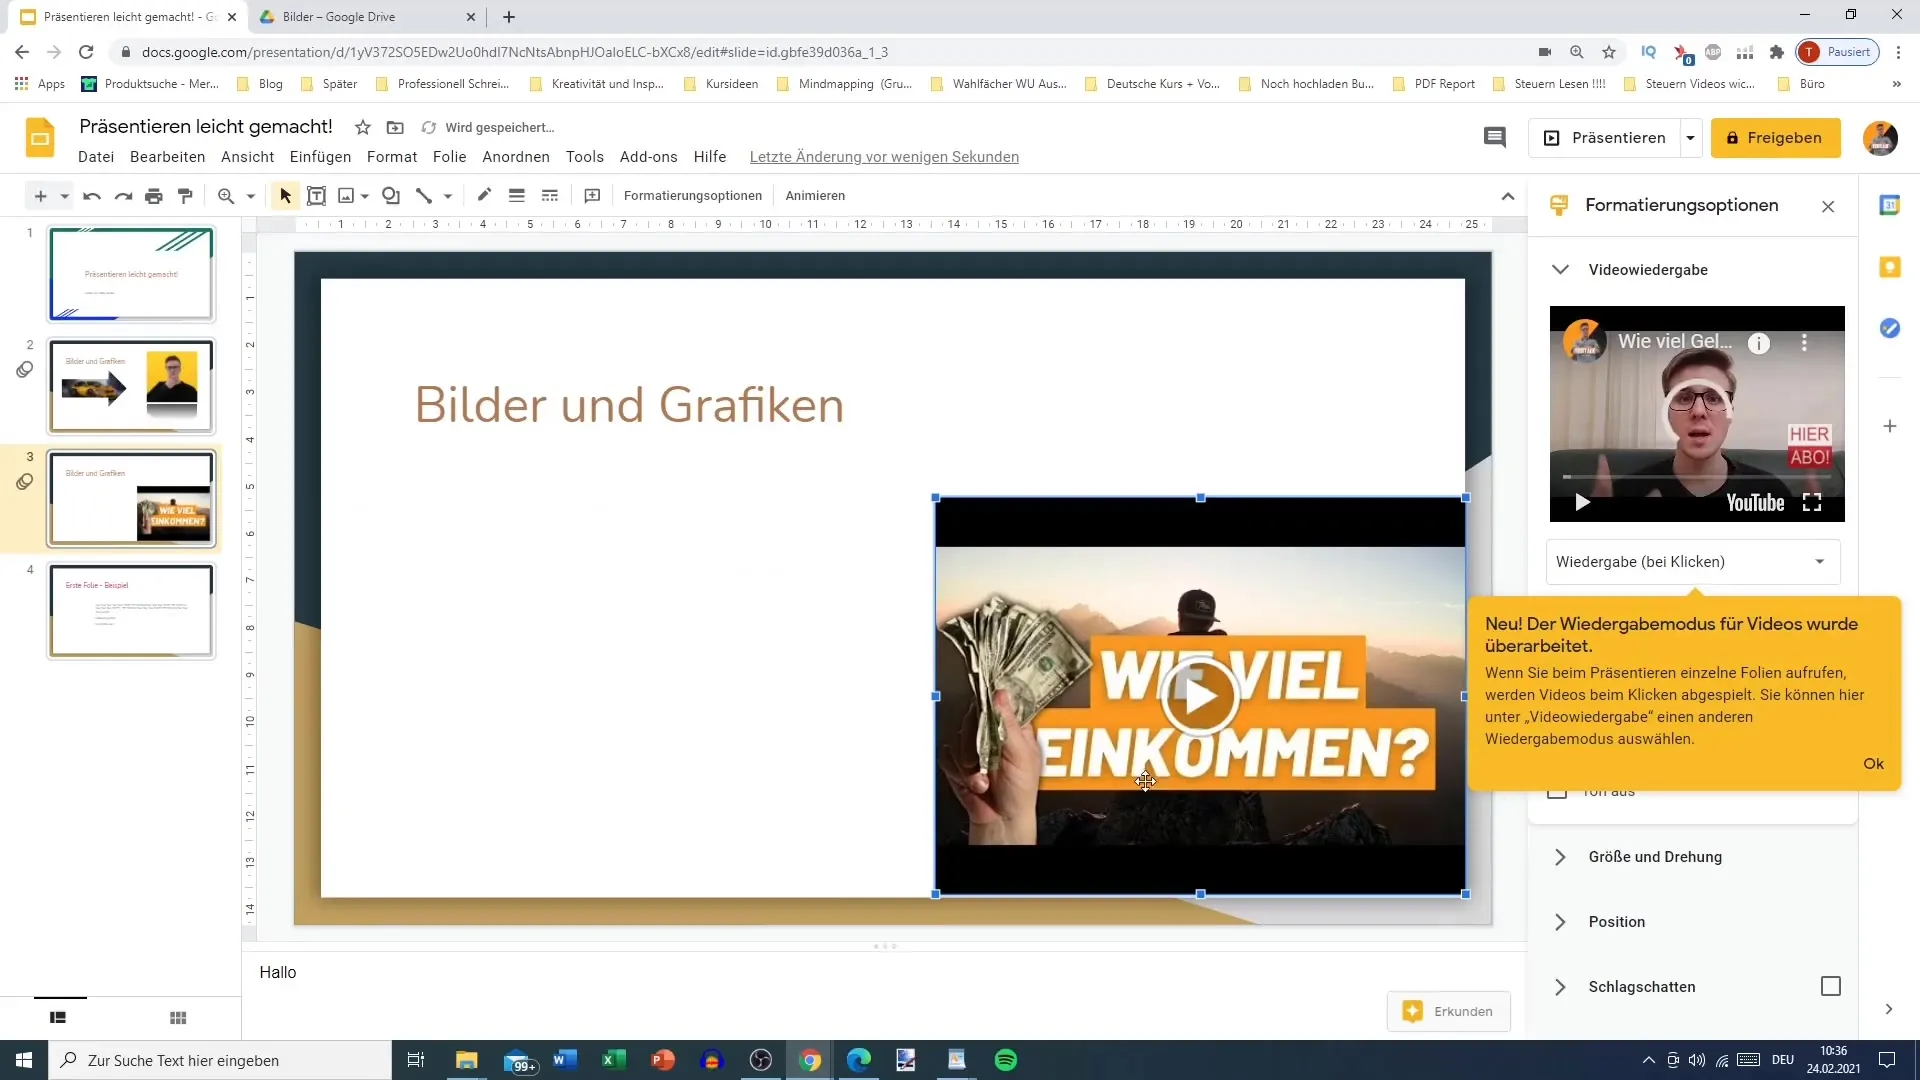Expand the Position section
Screen dimensions: 1920x1080
click(x=1560, y=922)
